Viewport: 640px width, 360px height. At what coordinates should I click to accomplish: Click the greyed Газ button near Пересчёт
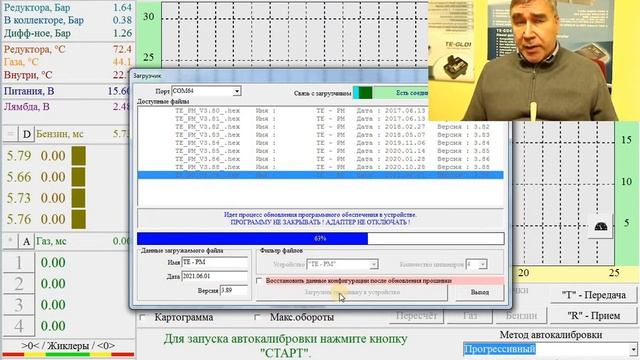coord(470,316)
